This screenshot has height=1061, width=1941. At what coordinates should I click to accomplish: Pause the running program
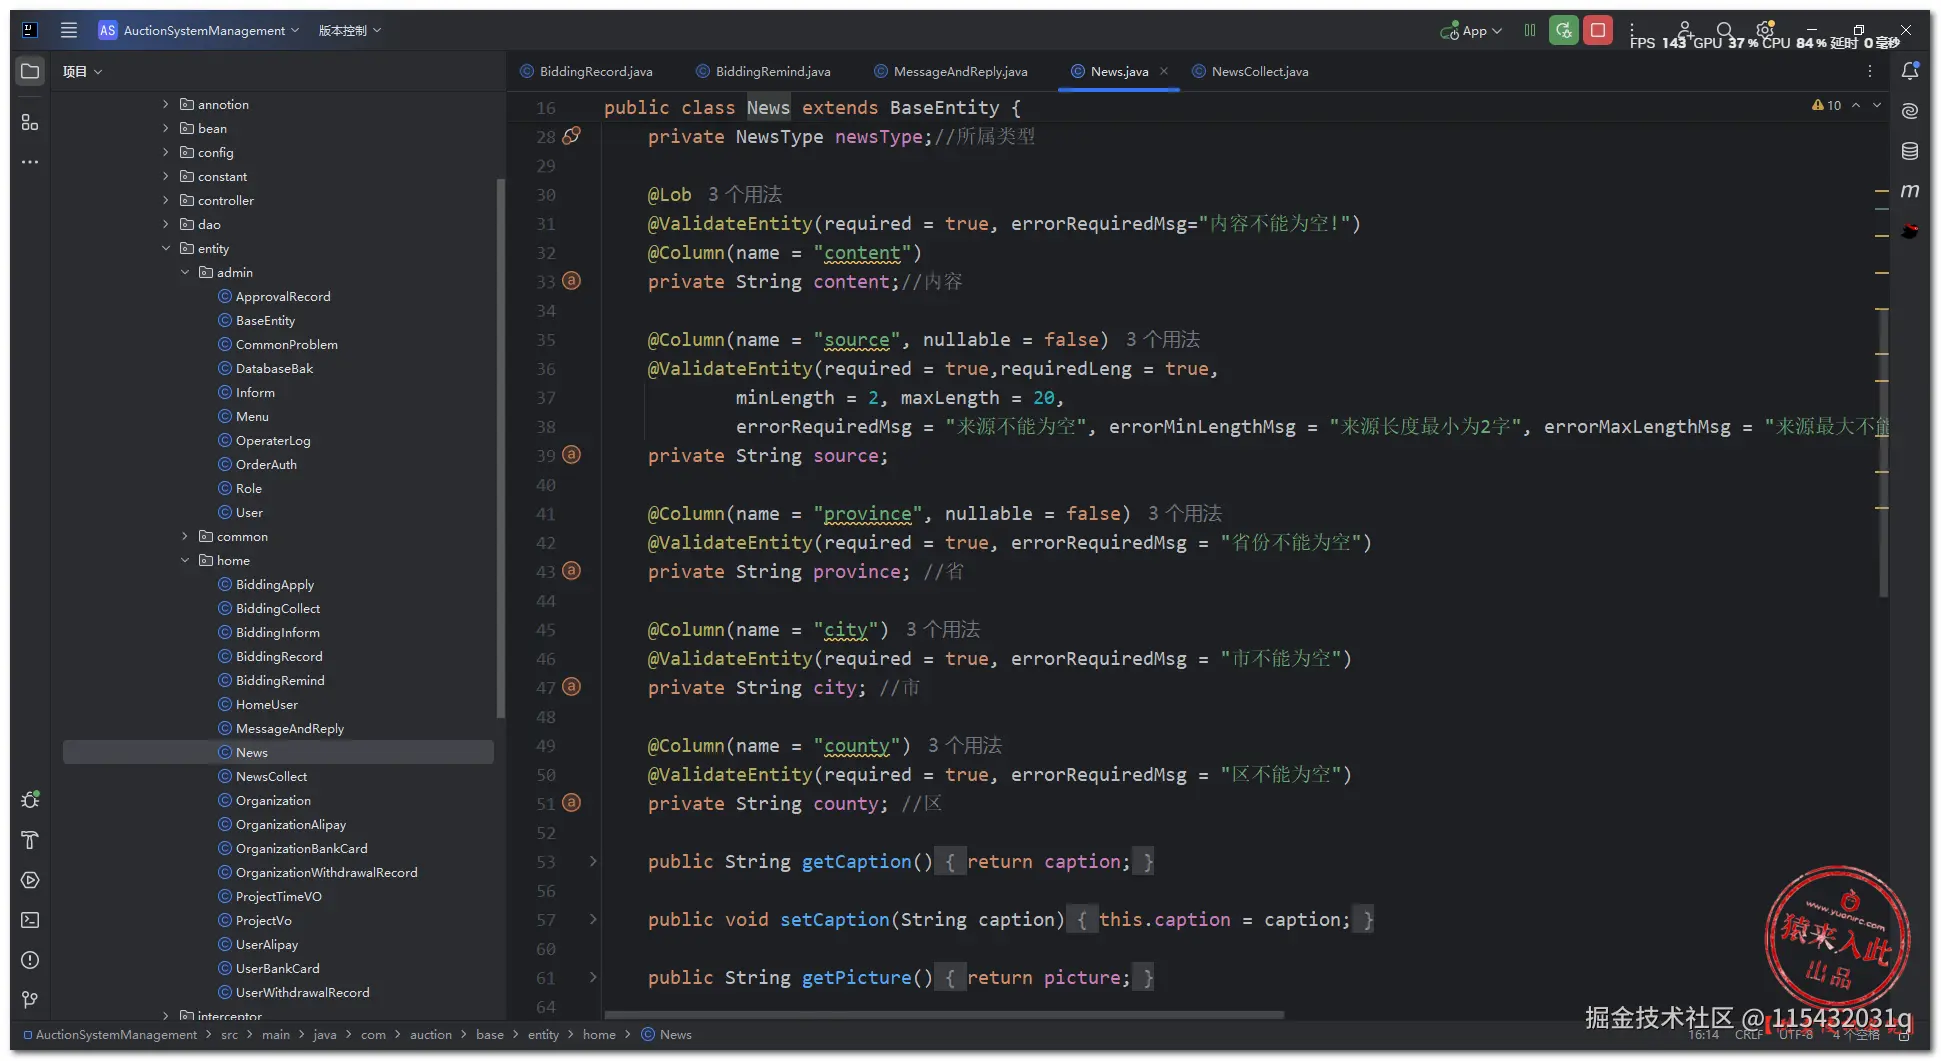tap(1530, 30)
